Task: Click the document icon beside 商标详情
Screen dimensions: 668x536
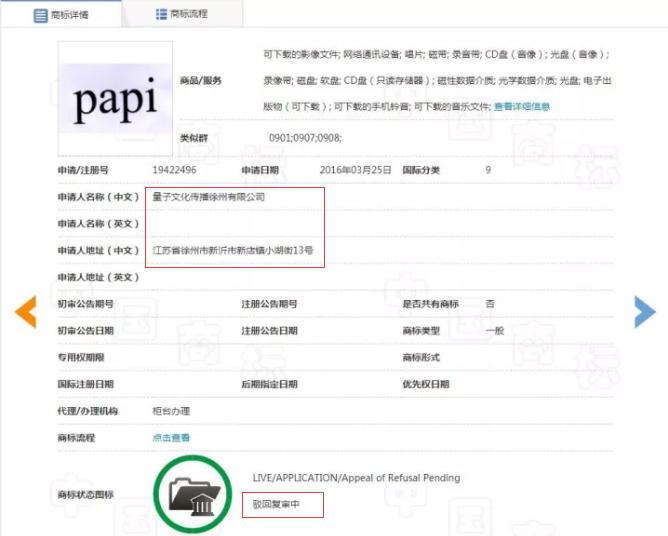Action: tap(41, 15)
